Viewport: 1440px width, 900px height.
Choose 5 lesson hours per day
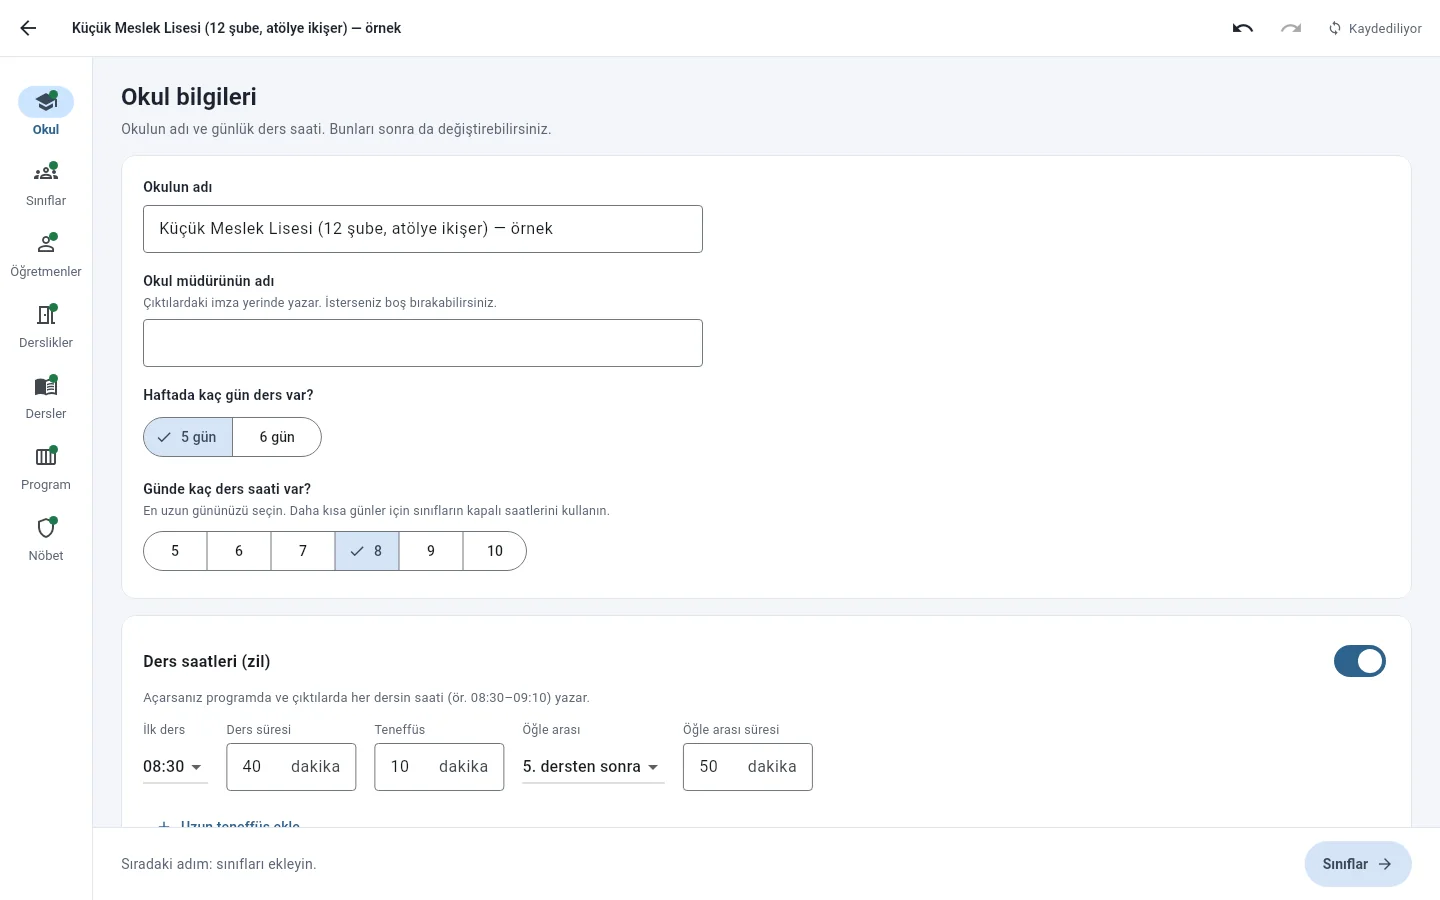coord(175,551)
